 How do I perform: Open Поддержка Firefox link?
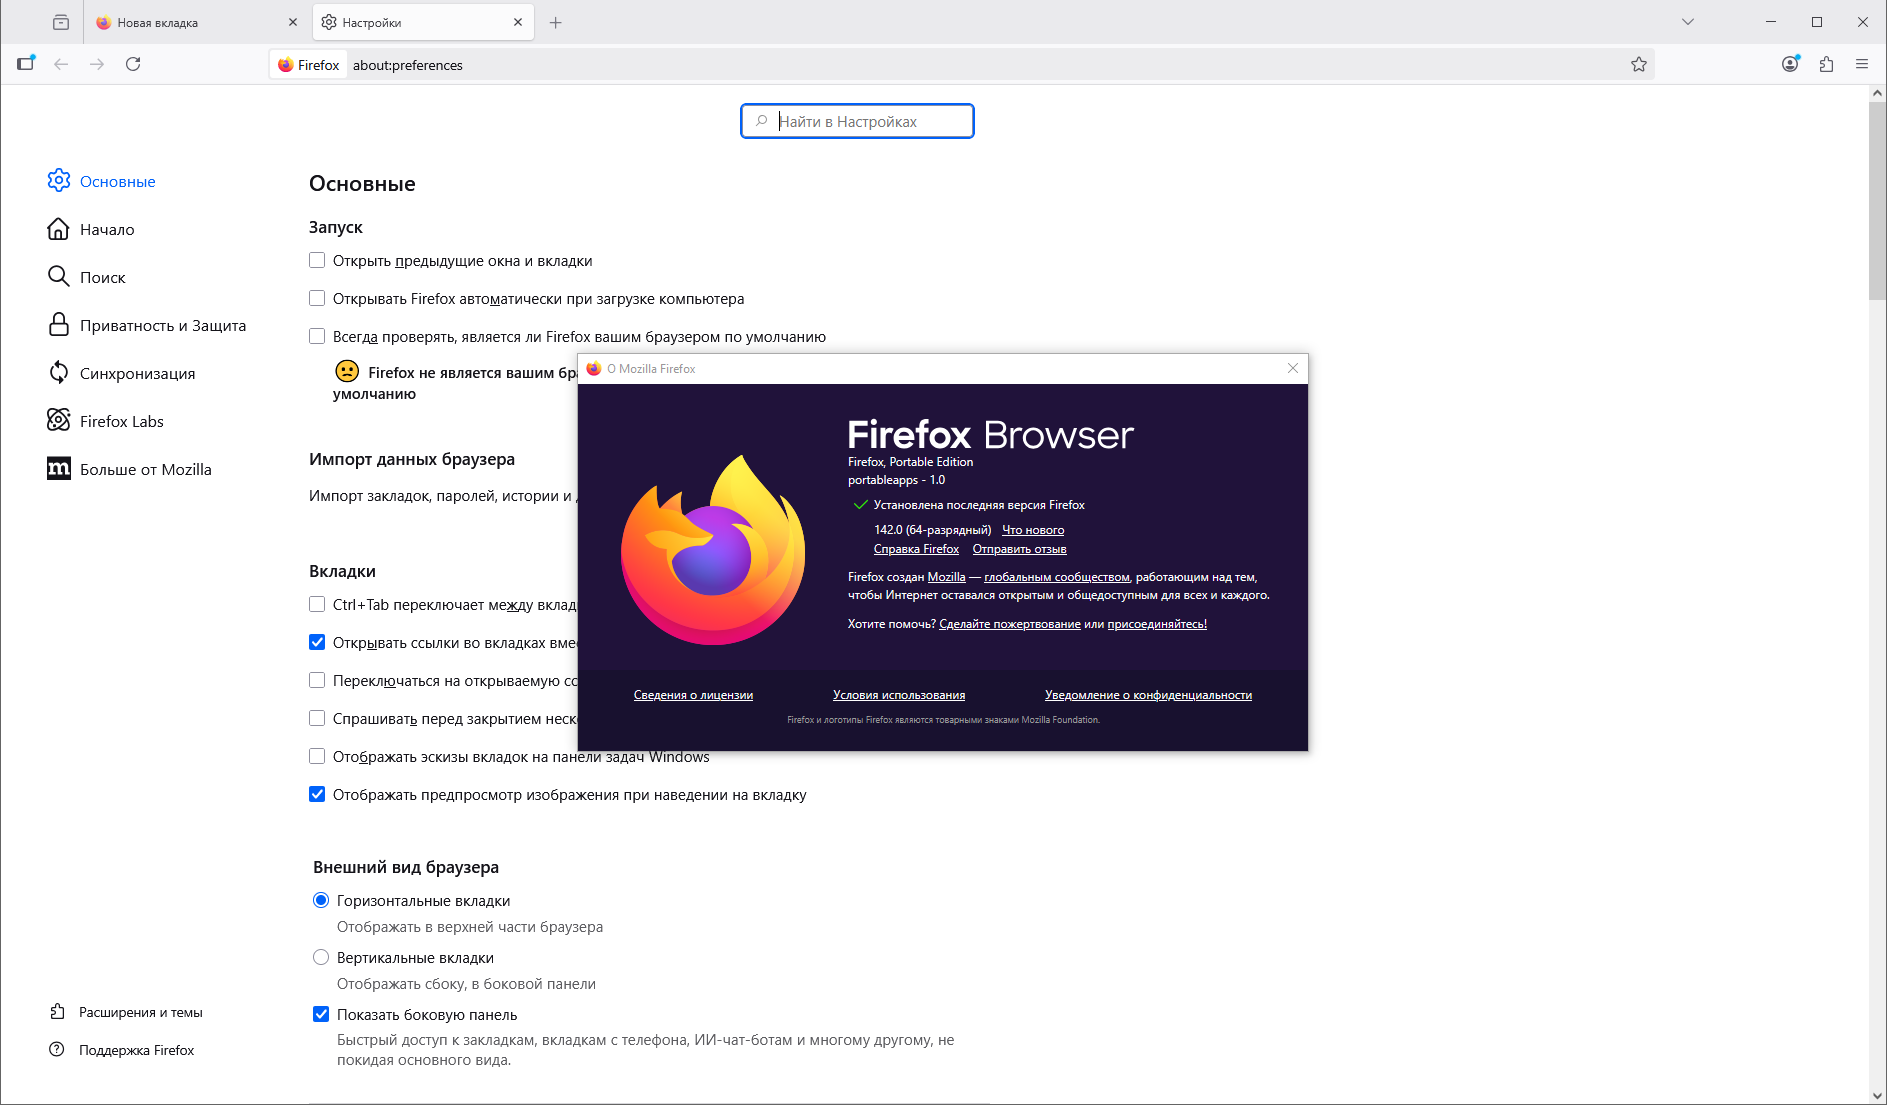[123, 1050]
